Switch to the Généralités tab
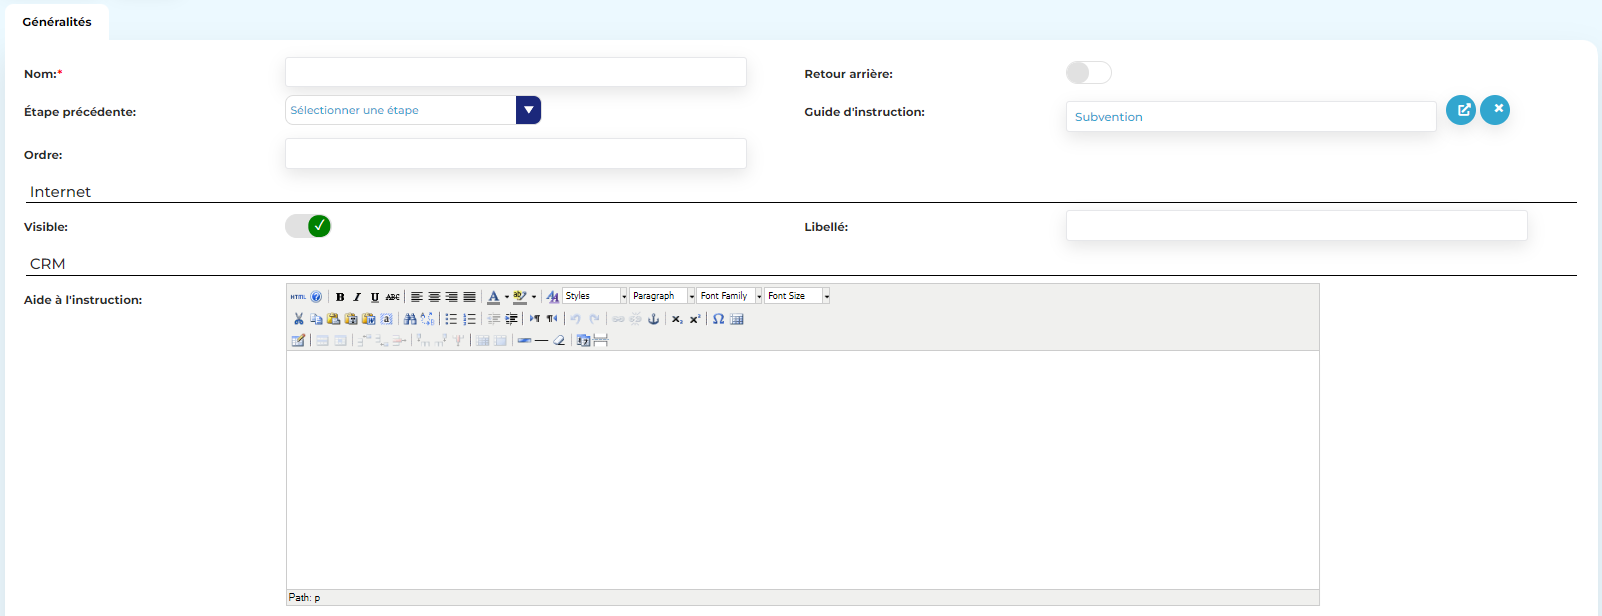The image size is (1602, 616). 57,22
